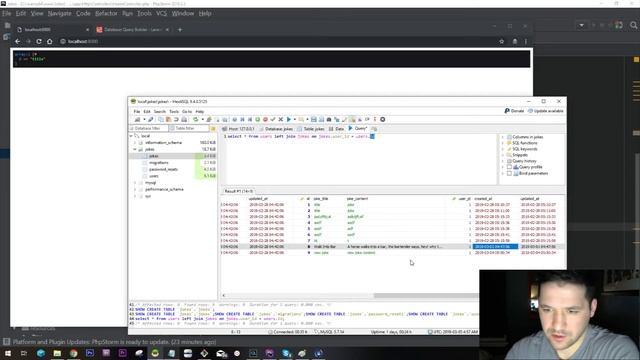Click the results horizontal scrollbar
This screenshot has width=640, height=360.
(426, 296)
